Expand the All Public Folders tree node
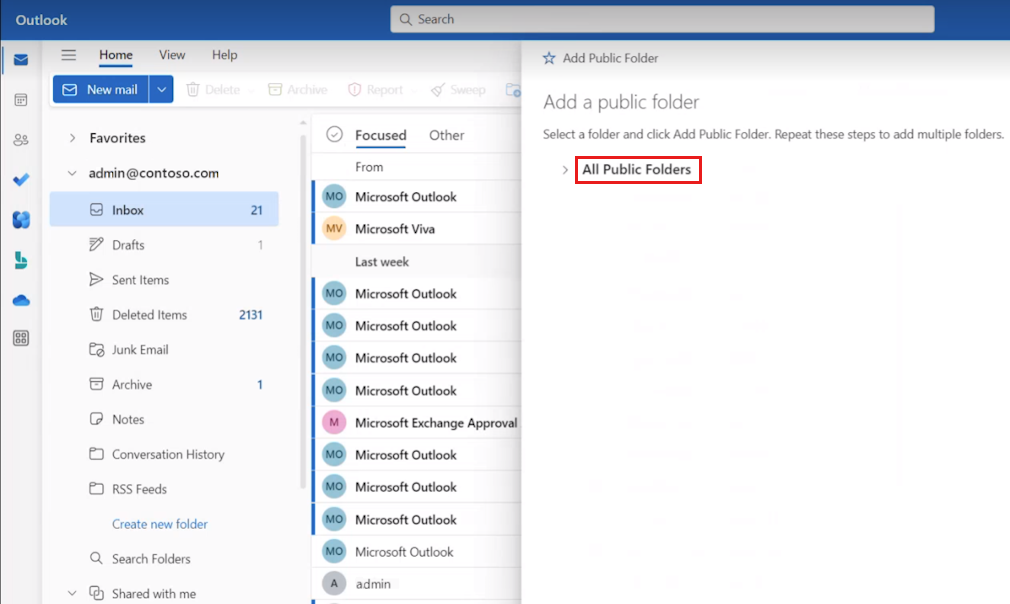 pos(564,170)
